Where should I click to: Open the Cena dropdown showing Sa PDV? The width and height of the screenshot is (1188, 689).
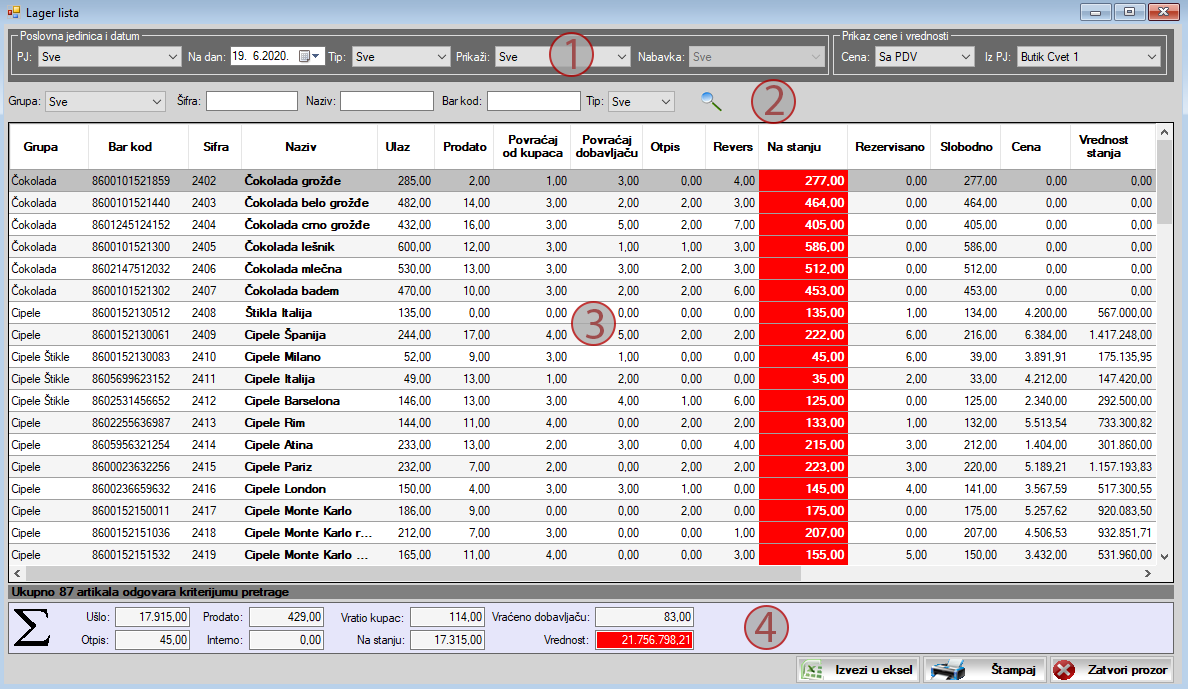tap(924, 57)
